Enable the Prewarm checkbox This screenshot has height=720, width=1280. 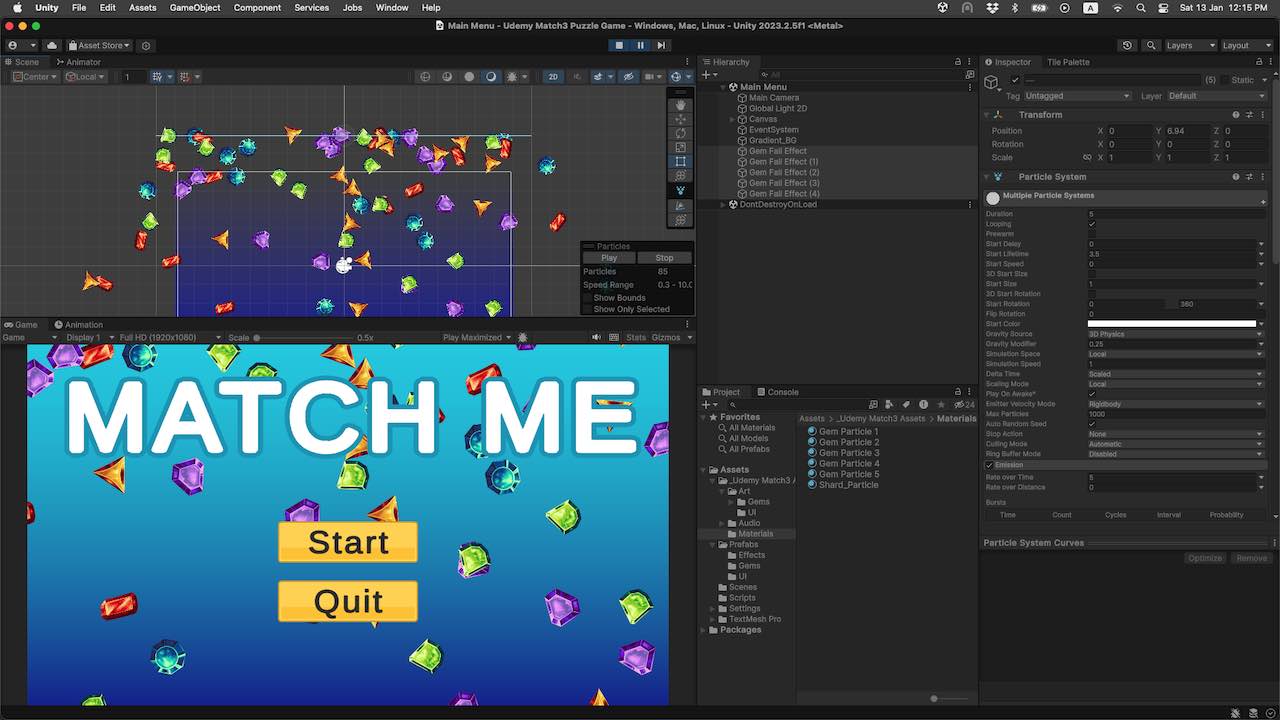click(1092, 234)
